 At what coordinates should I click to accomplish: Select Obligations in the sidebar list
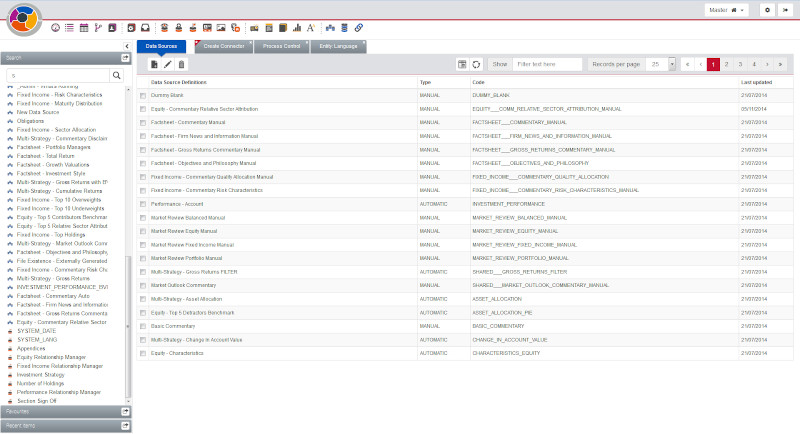point(30,121)
